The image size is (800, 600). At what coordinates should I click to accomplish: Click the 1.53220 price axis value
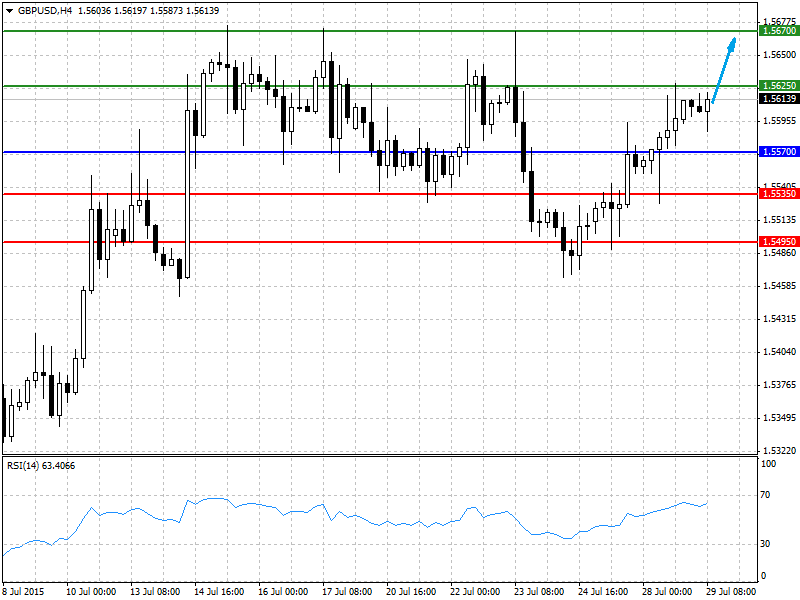pos(779,451)
